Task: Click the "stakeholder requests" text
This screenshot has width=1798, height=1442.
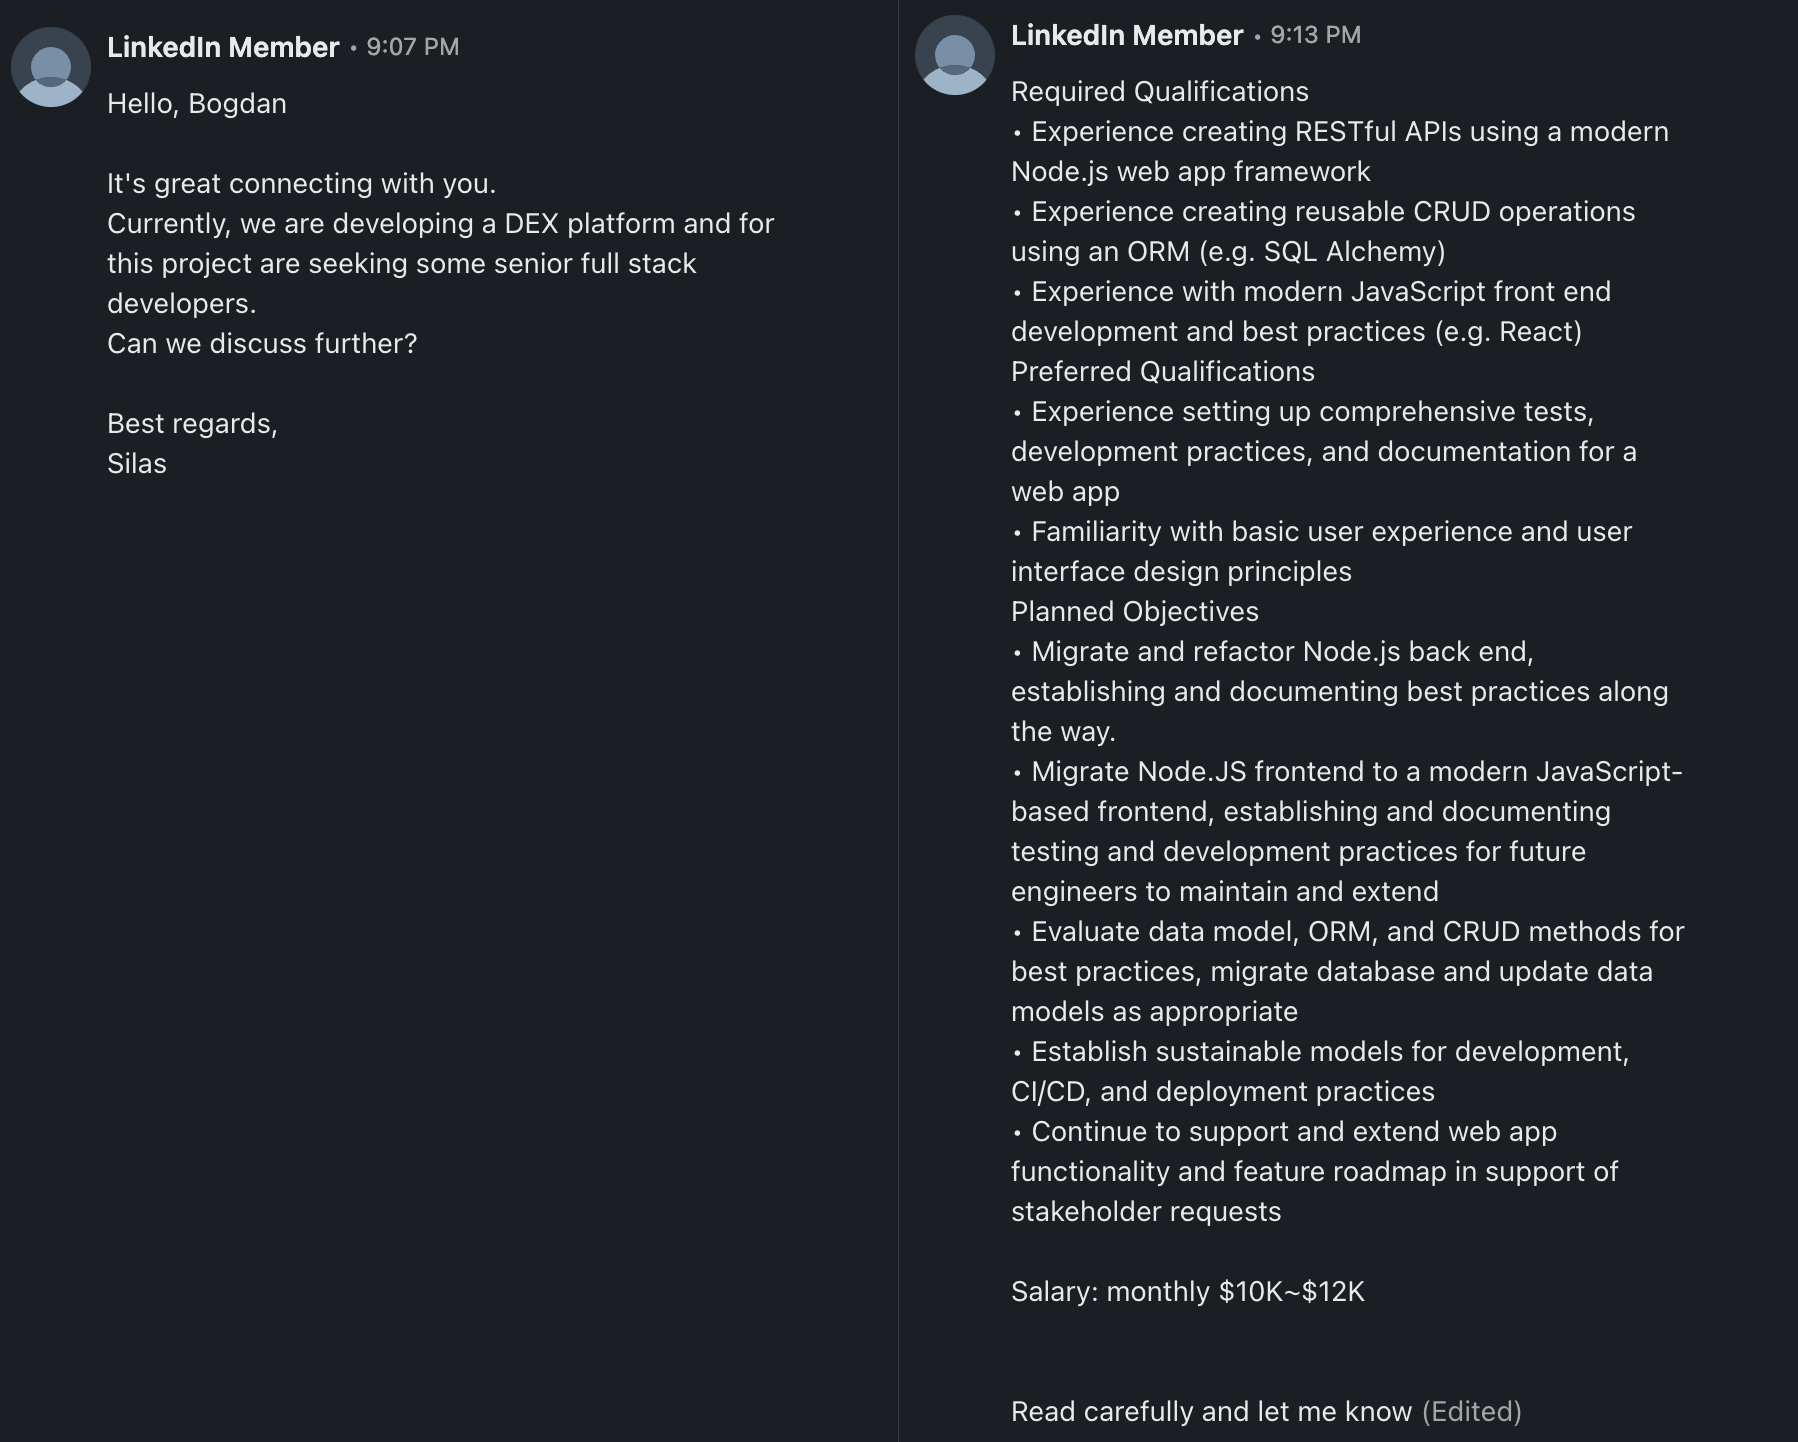Action: [1145, 1212]
